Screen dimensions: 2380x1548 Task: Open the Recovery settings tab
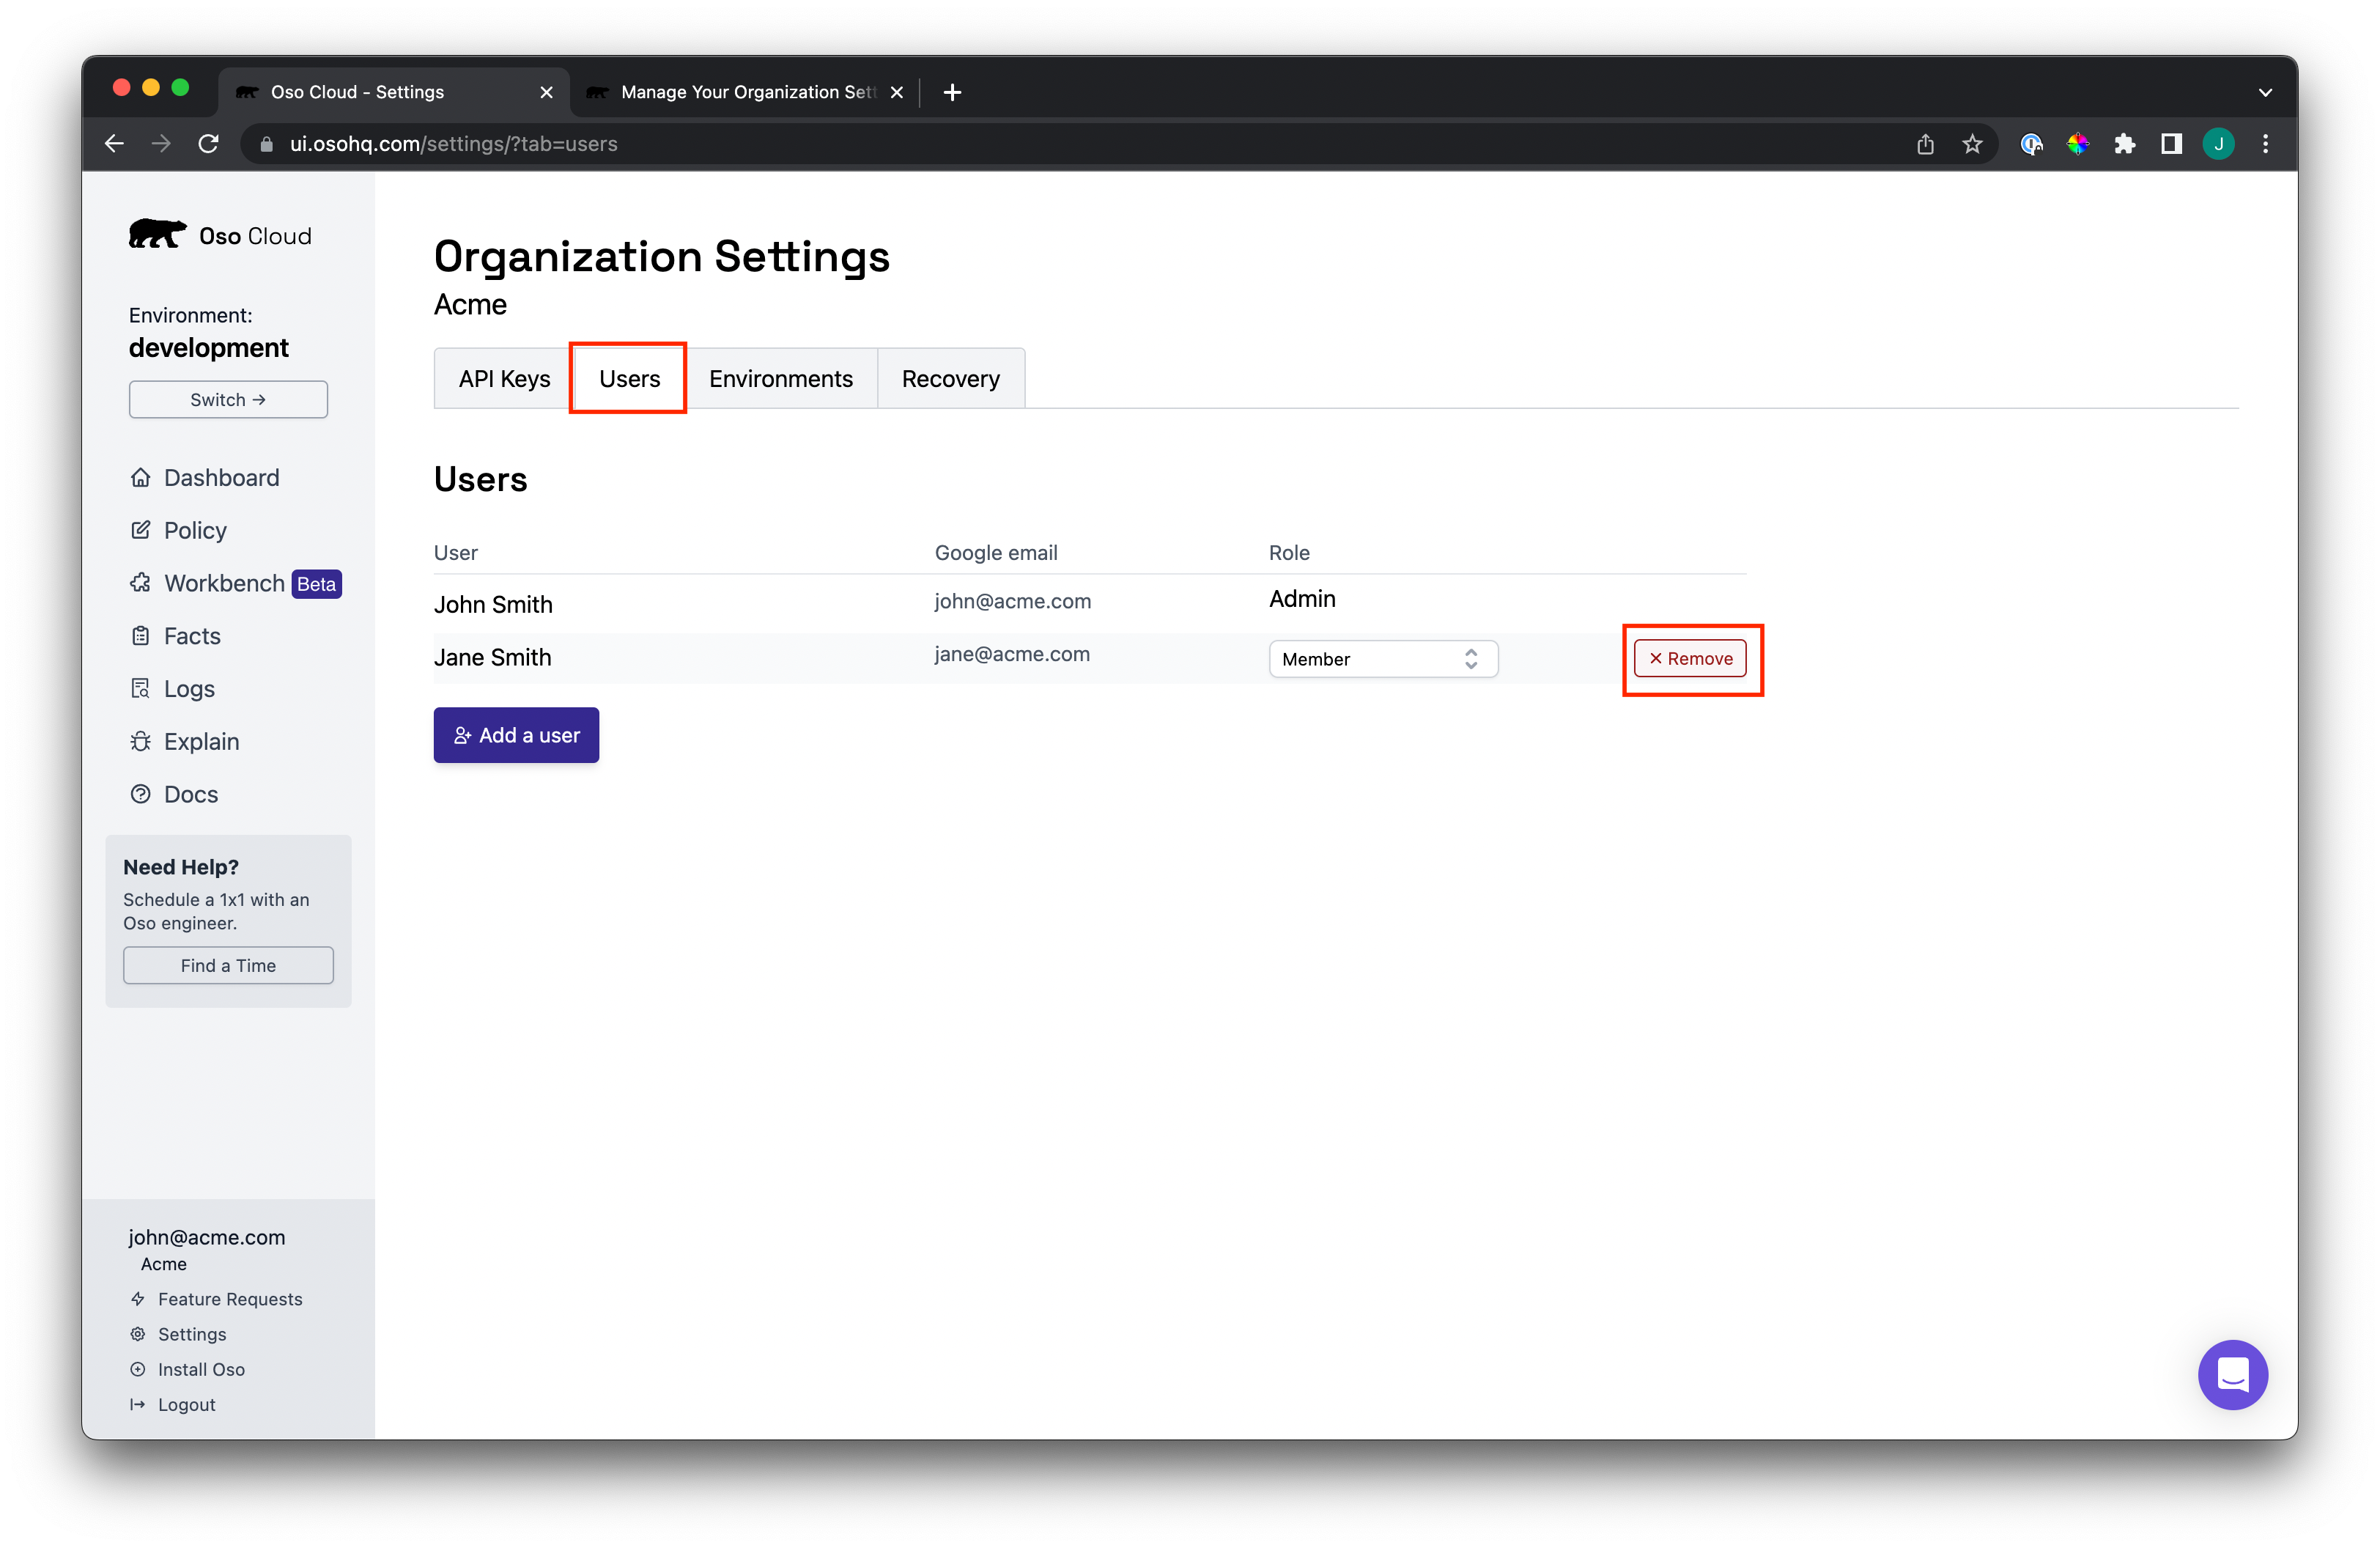pos(950,379)
